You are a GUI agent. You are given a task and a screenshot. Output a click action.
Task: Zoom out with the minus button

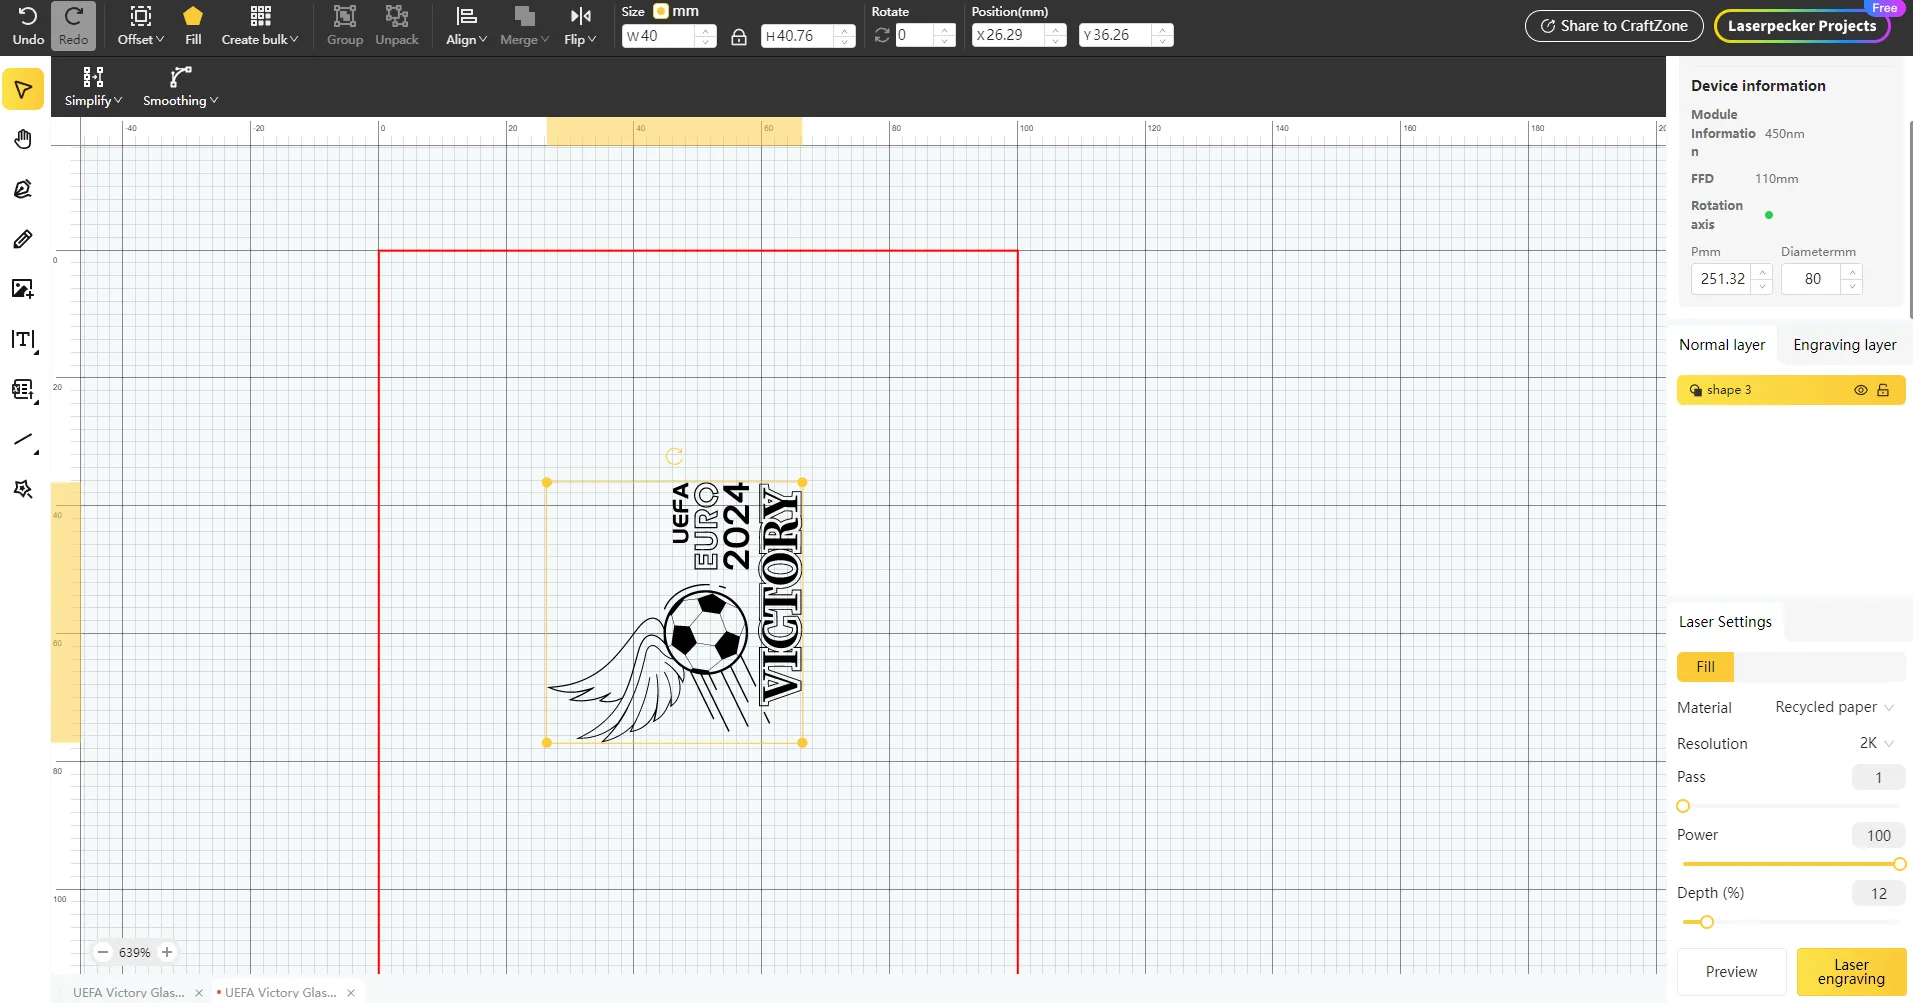tap(102, 952)
